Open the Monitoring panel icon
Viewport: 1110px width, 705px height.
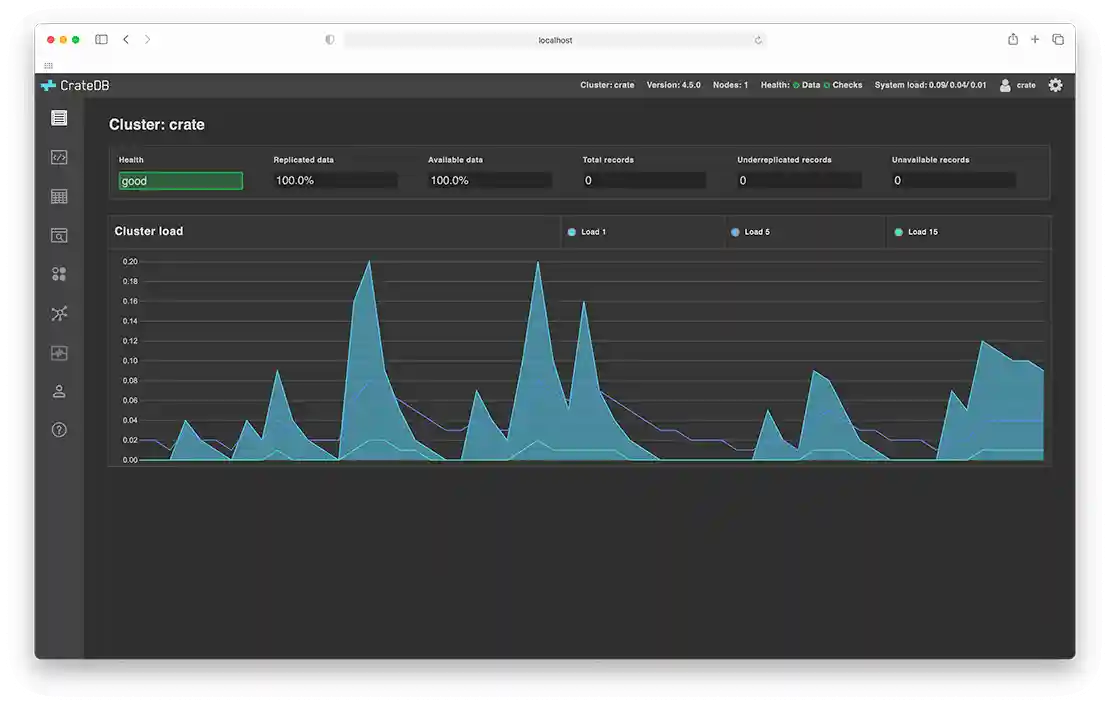click(x=59, y=352)
